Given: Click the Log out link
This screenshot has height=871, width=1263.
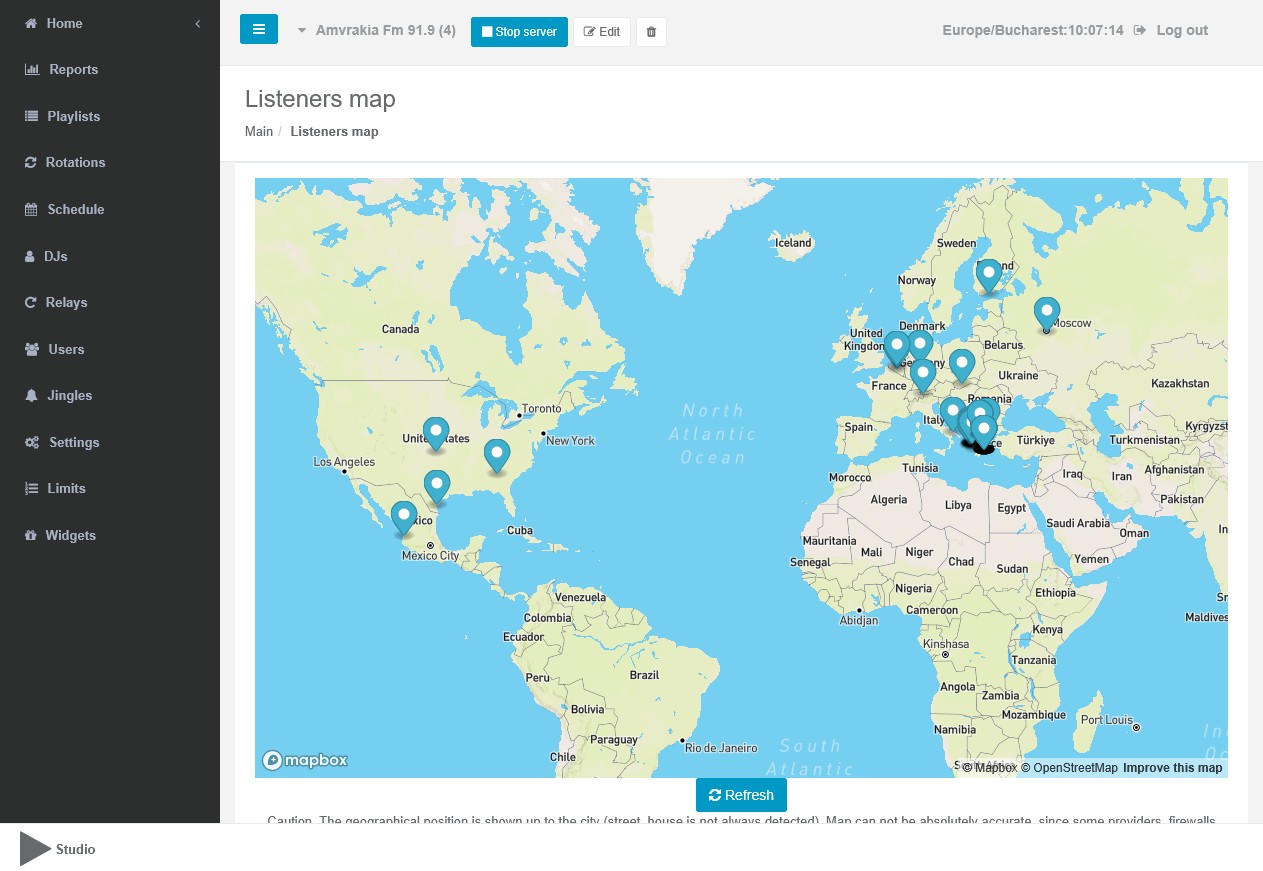Looking at the screenshot, I should (x=1181, y=31).
